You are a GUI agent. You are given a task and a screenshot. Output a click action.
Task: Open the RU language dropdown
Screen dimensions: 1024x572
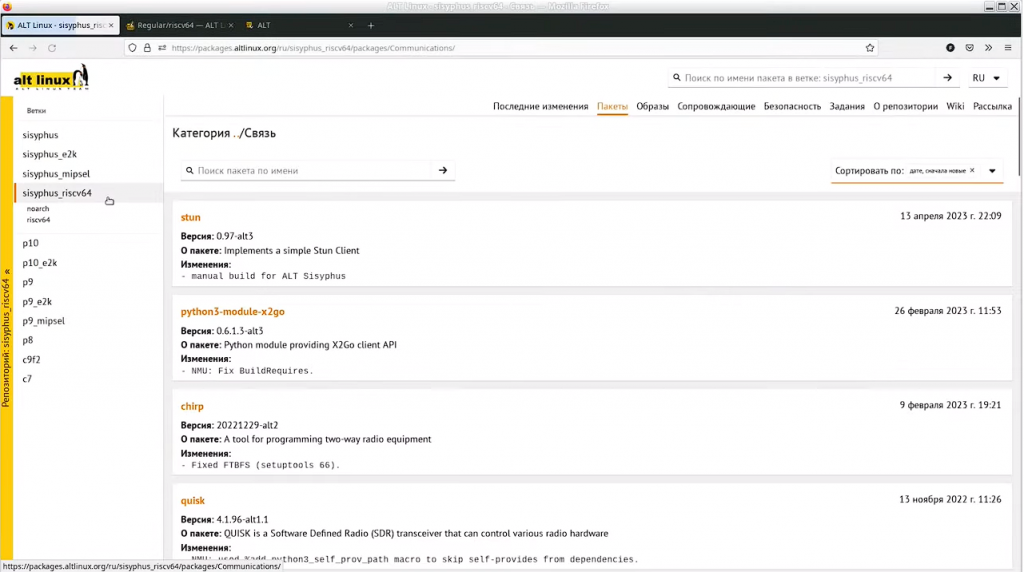pos(986,78)
